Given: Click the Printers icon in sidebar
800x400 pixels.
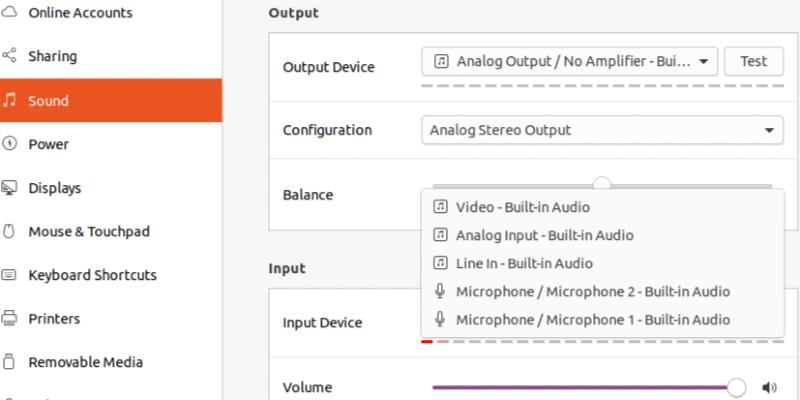Looking at the screenshot, I should click(x=9, y=318).
